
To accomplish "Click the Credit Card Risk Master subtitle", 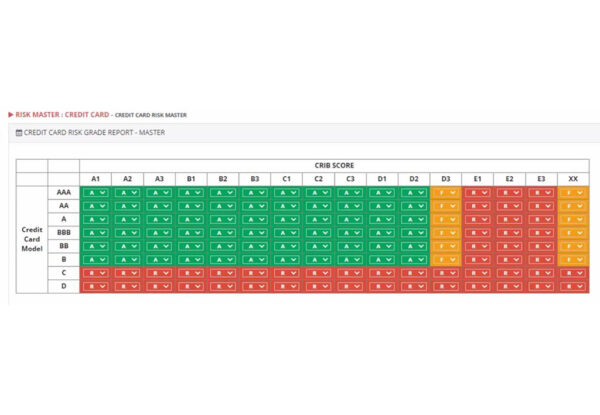I will (x=150, y=116).
